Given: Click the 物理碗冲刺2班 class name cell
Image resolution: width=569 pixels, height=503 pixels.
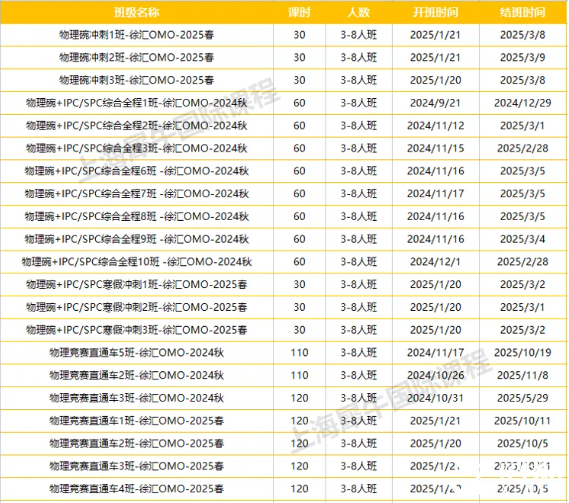Looking at the screenshot, I should tap(136, 57).
